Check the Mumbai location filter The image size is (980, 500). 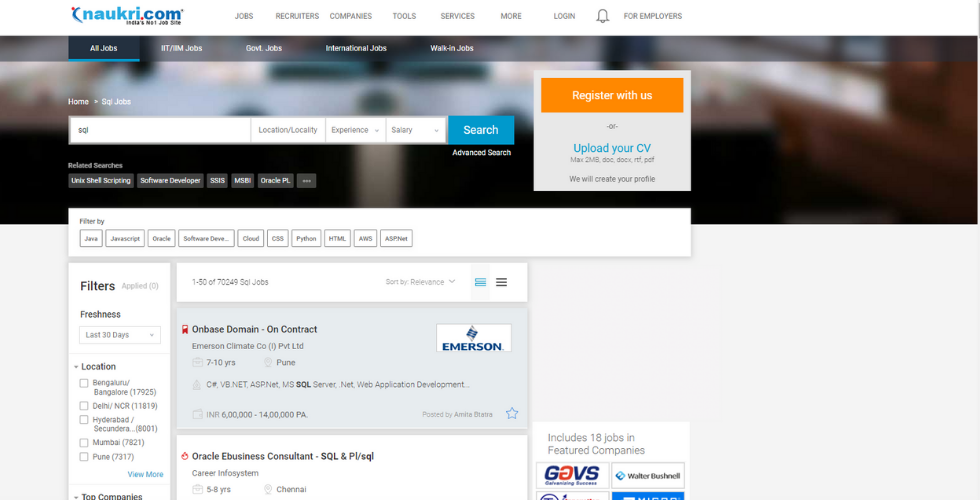pyautogui.click(x=84, y=442)
